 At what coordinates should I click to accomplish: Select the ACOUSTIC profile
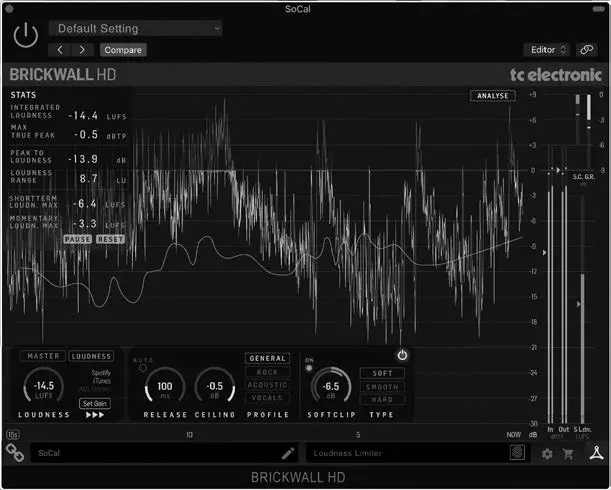point(267,385)
